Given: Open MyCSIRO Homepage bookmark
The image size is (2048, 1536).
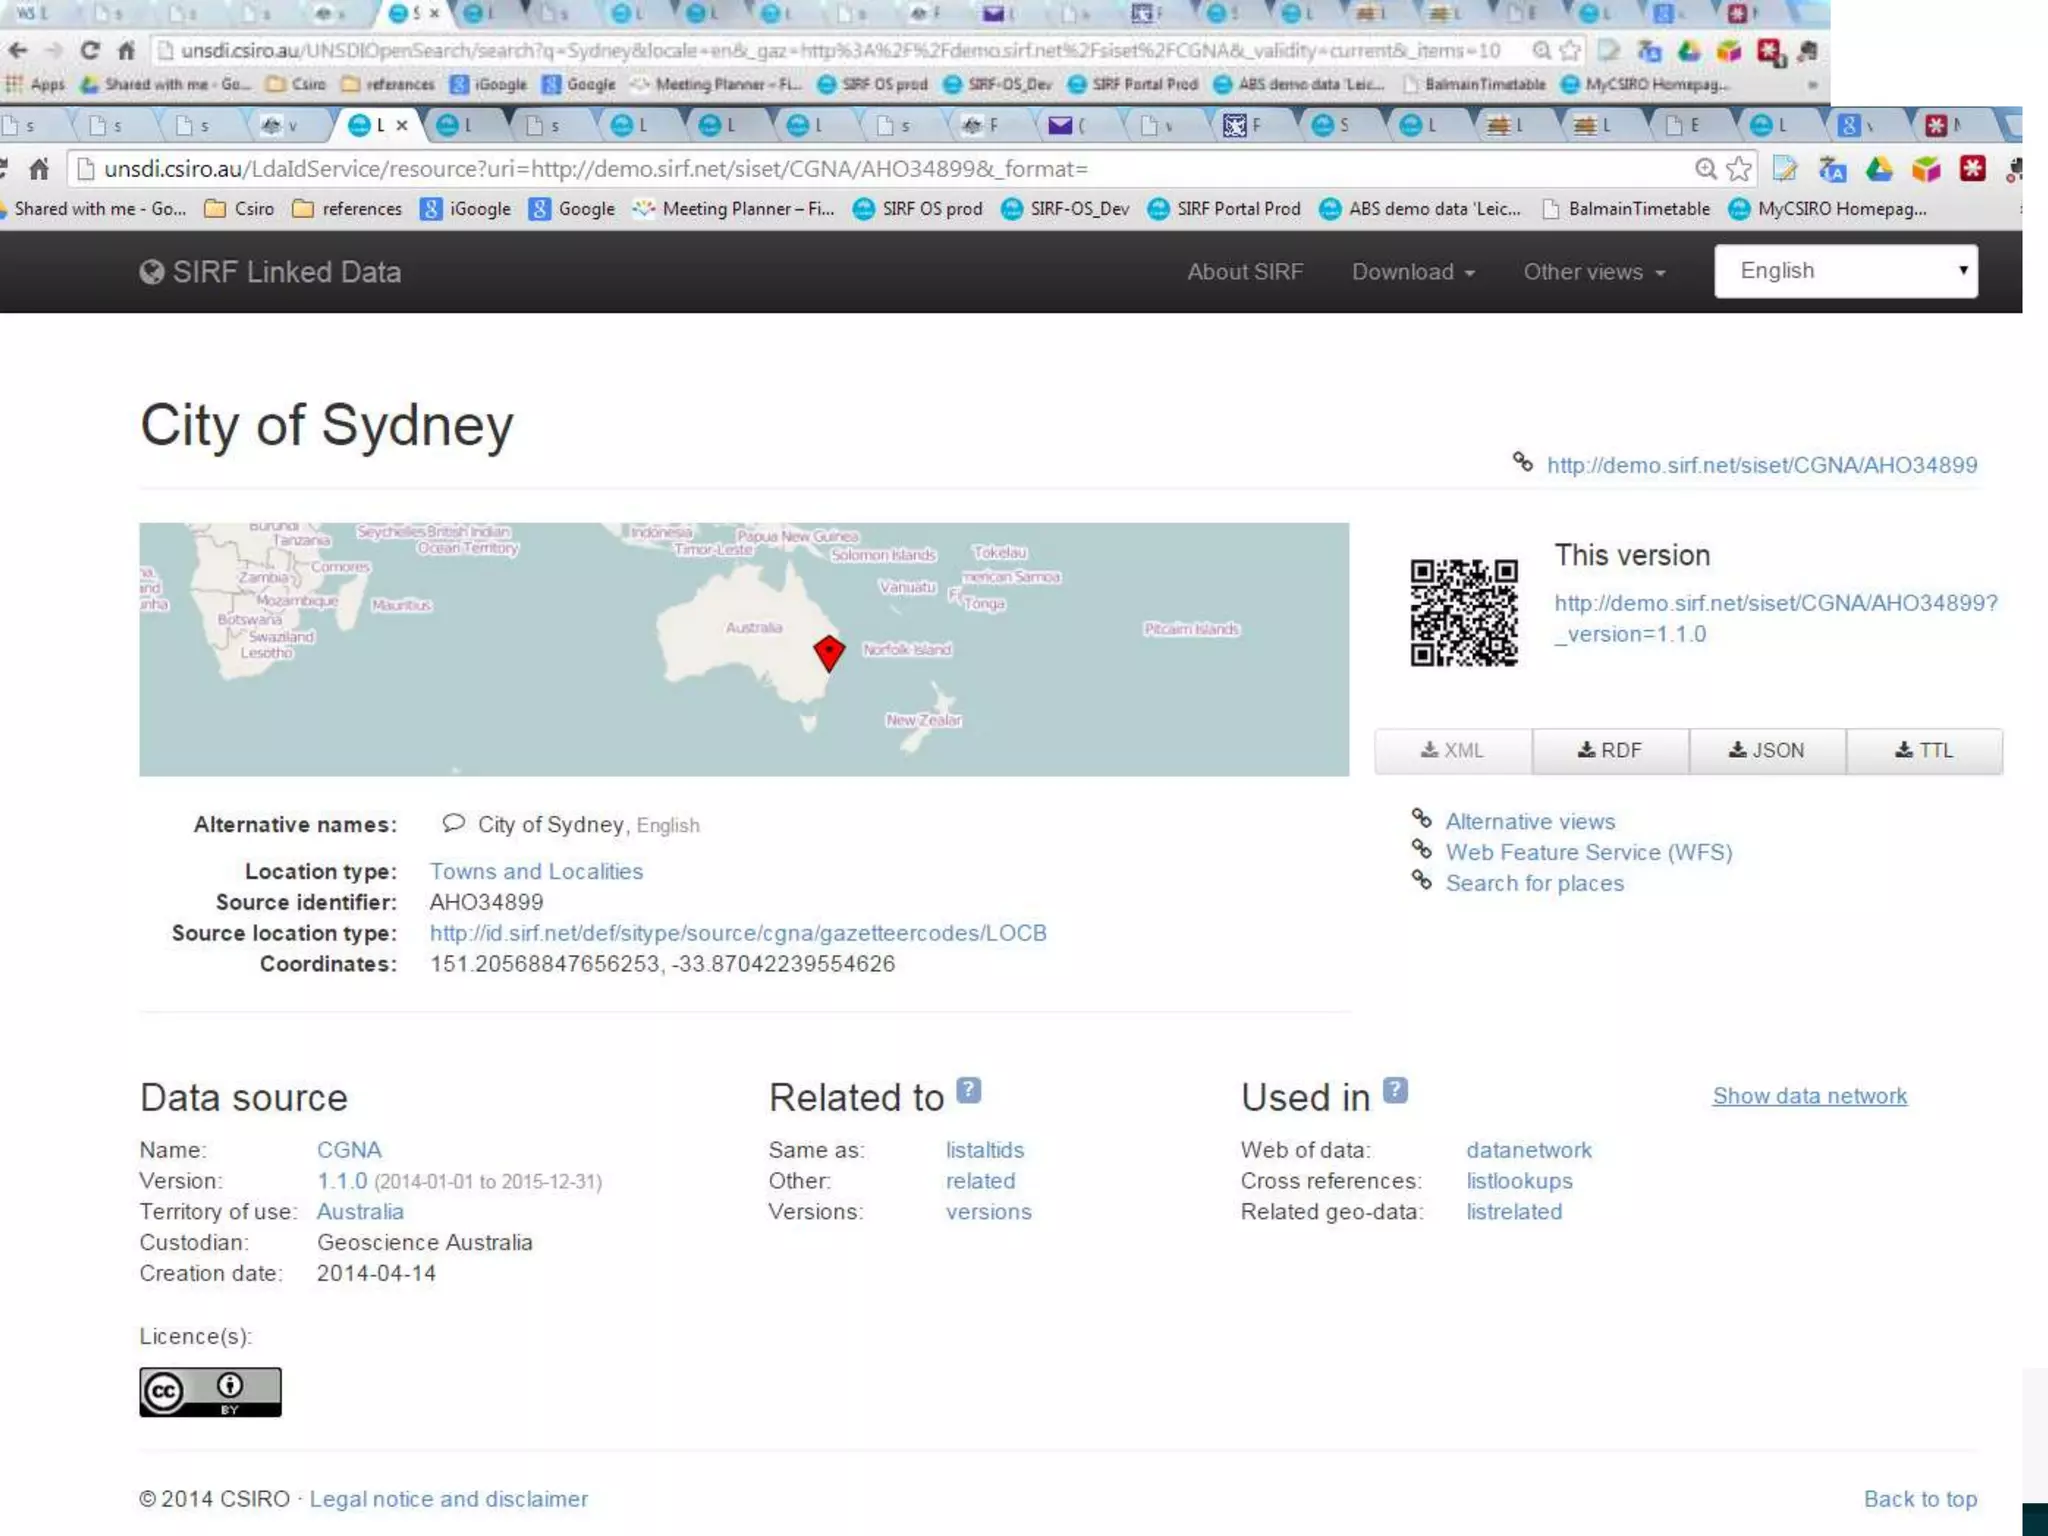Looking at the screenshot, I should pos(1828,209).
